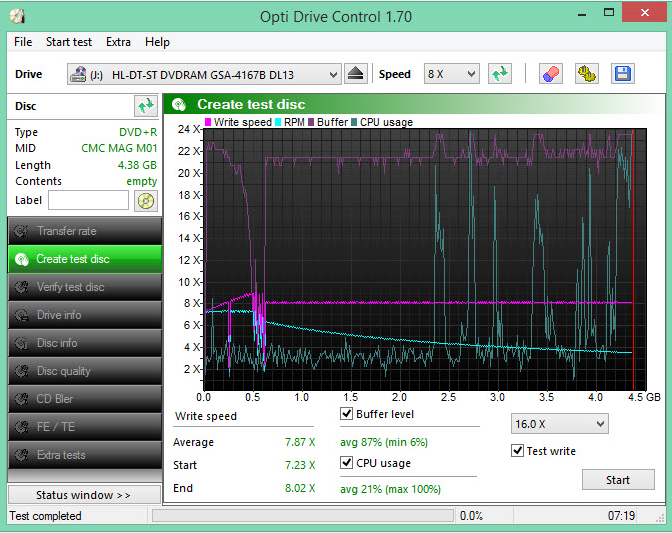
Task: Click the Test completed status text
Action: pos(45,516)
